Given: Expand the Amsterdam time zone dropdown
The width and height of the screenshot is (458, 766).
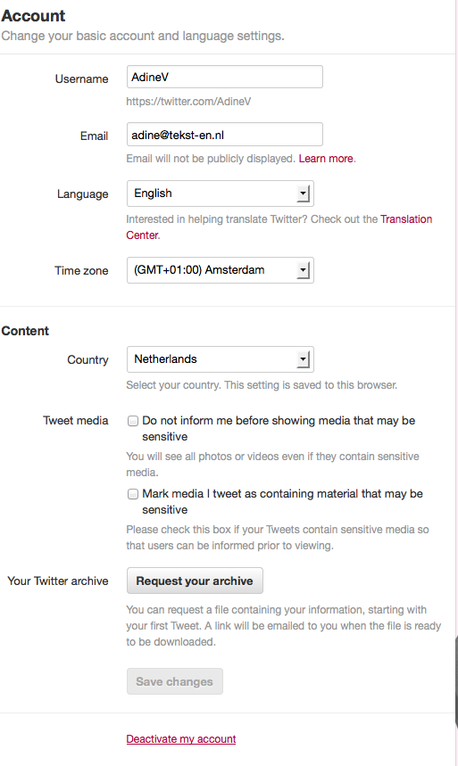Looking at the screenshot, I should point(220,270).
